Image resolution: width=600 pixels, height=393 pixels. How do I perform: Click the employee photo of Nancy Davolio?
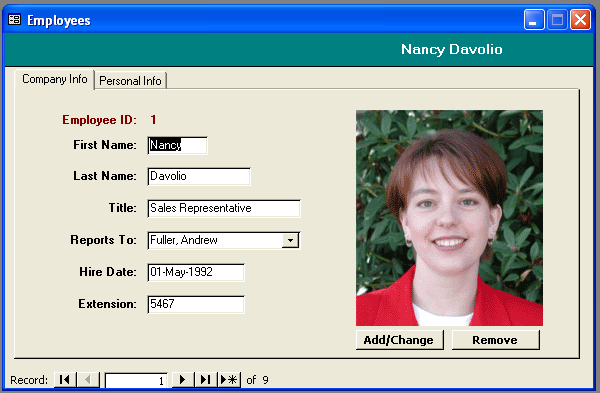[x=449, y=218]
